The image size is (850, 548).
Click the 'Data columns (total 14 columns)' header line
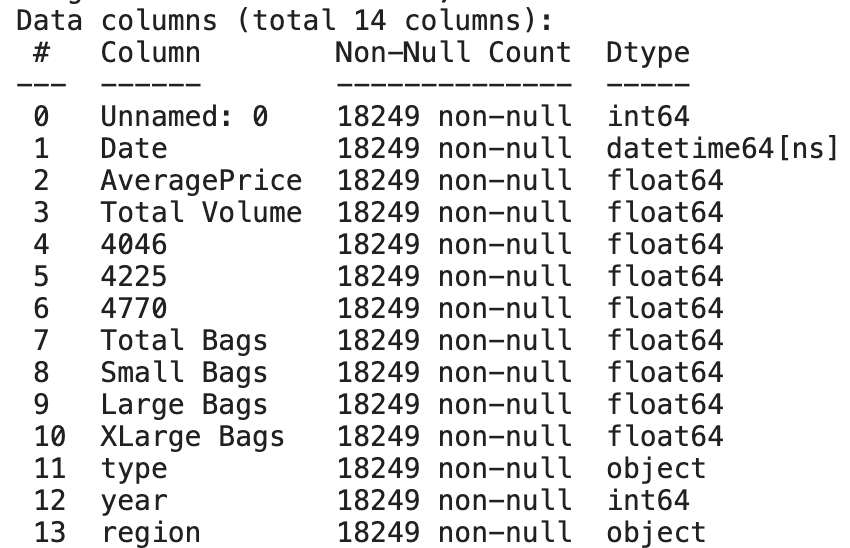point(284,22)
